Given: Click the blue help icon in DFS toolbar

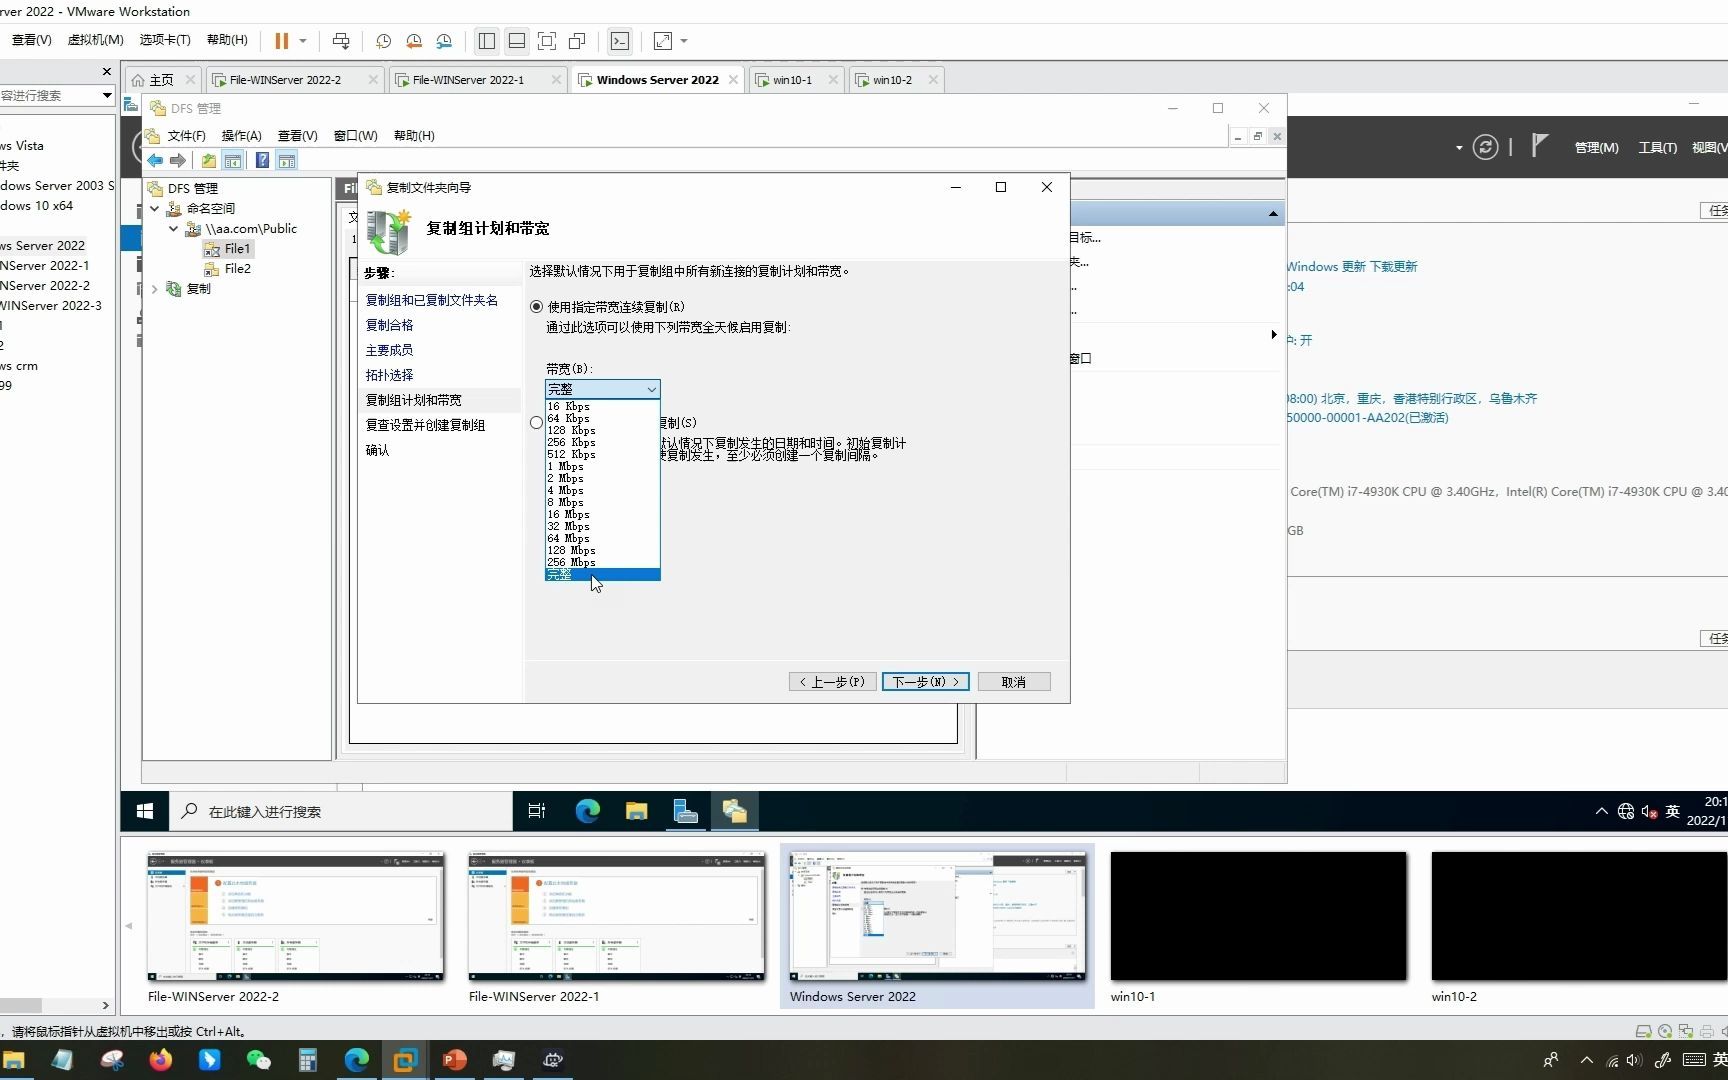Looking at the screenshot, I should click(262, 161).
